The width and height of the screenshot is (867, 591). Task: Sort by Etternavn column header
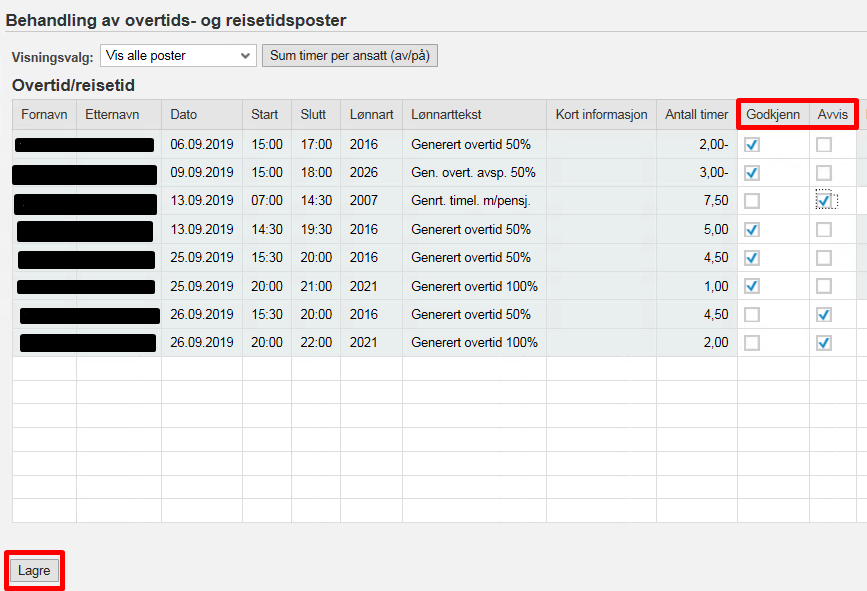coord(119,114)
